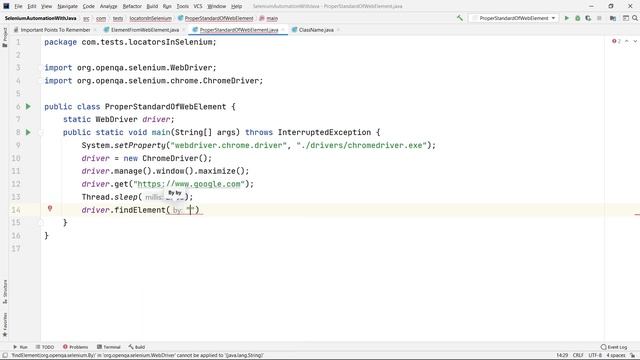
Task: Go to previous highlighted error arrow
Action: [627, 41]
